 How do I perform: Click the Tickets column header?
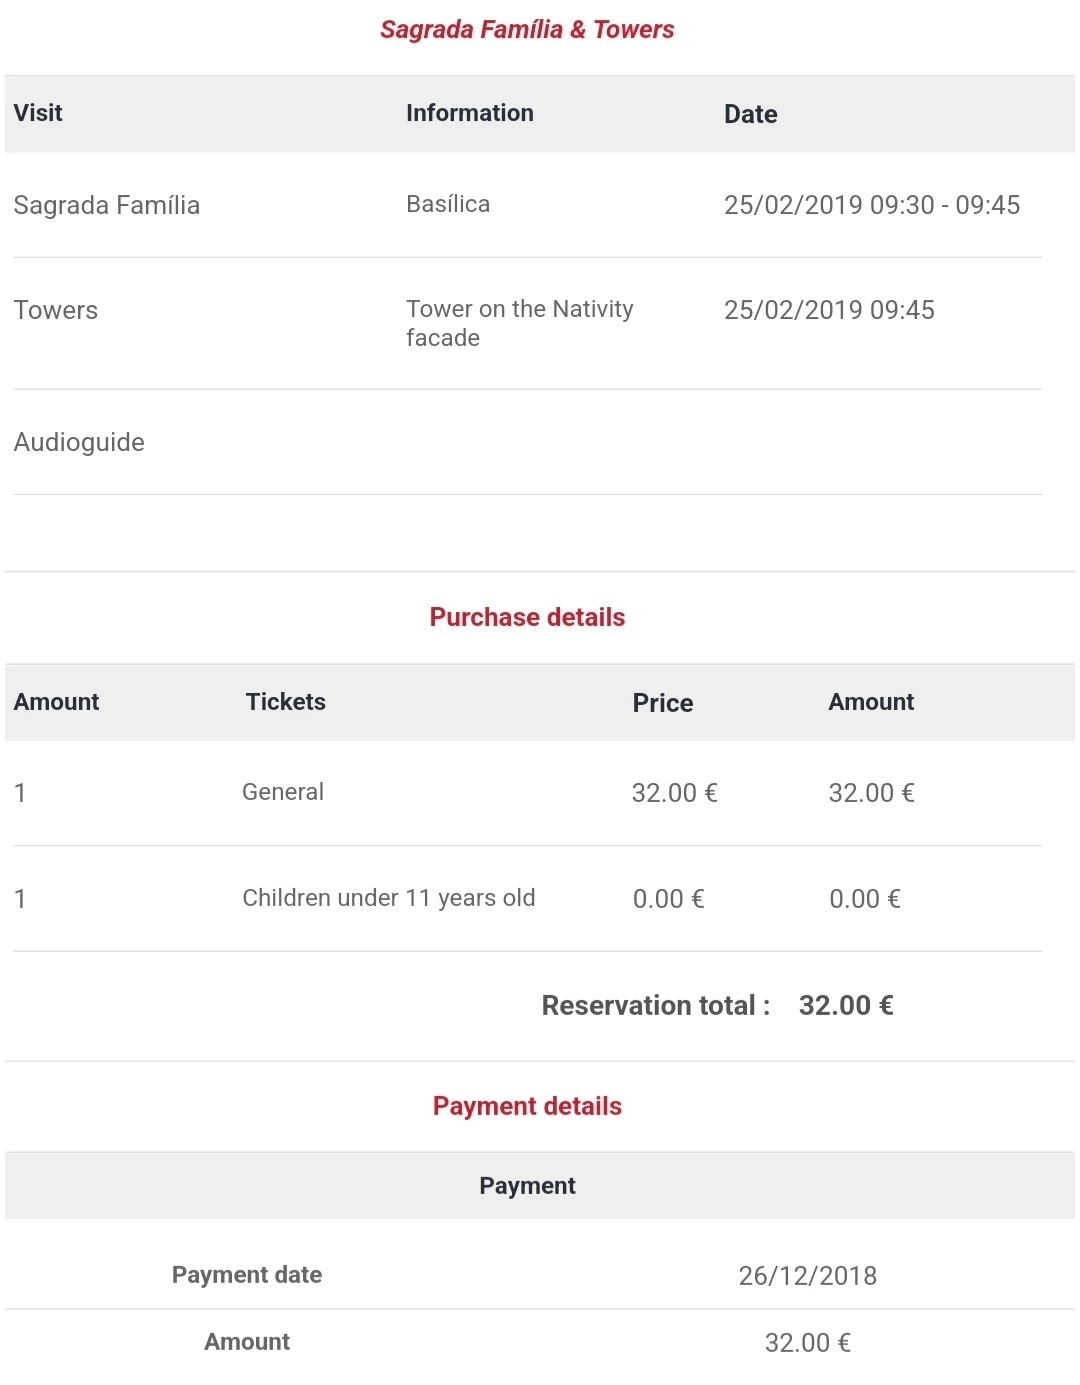coord(286,702)
